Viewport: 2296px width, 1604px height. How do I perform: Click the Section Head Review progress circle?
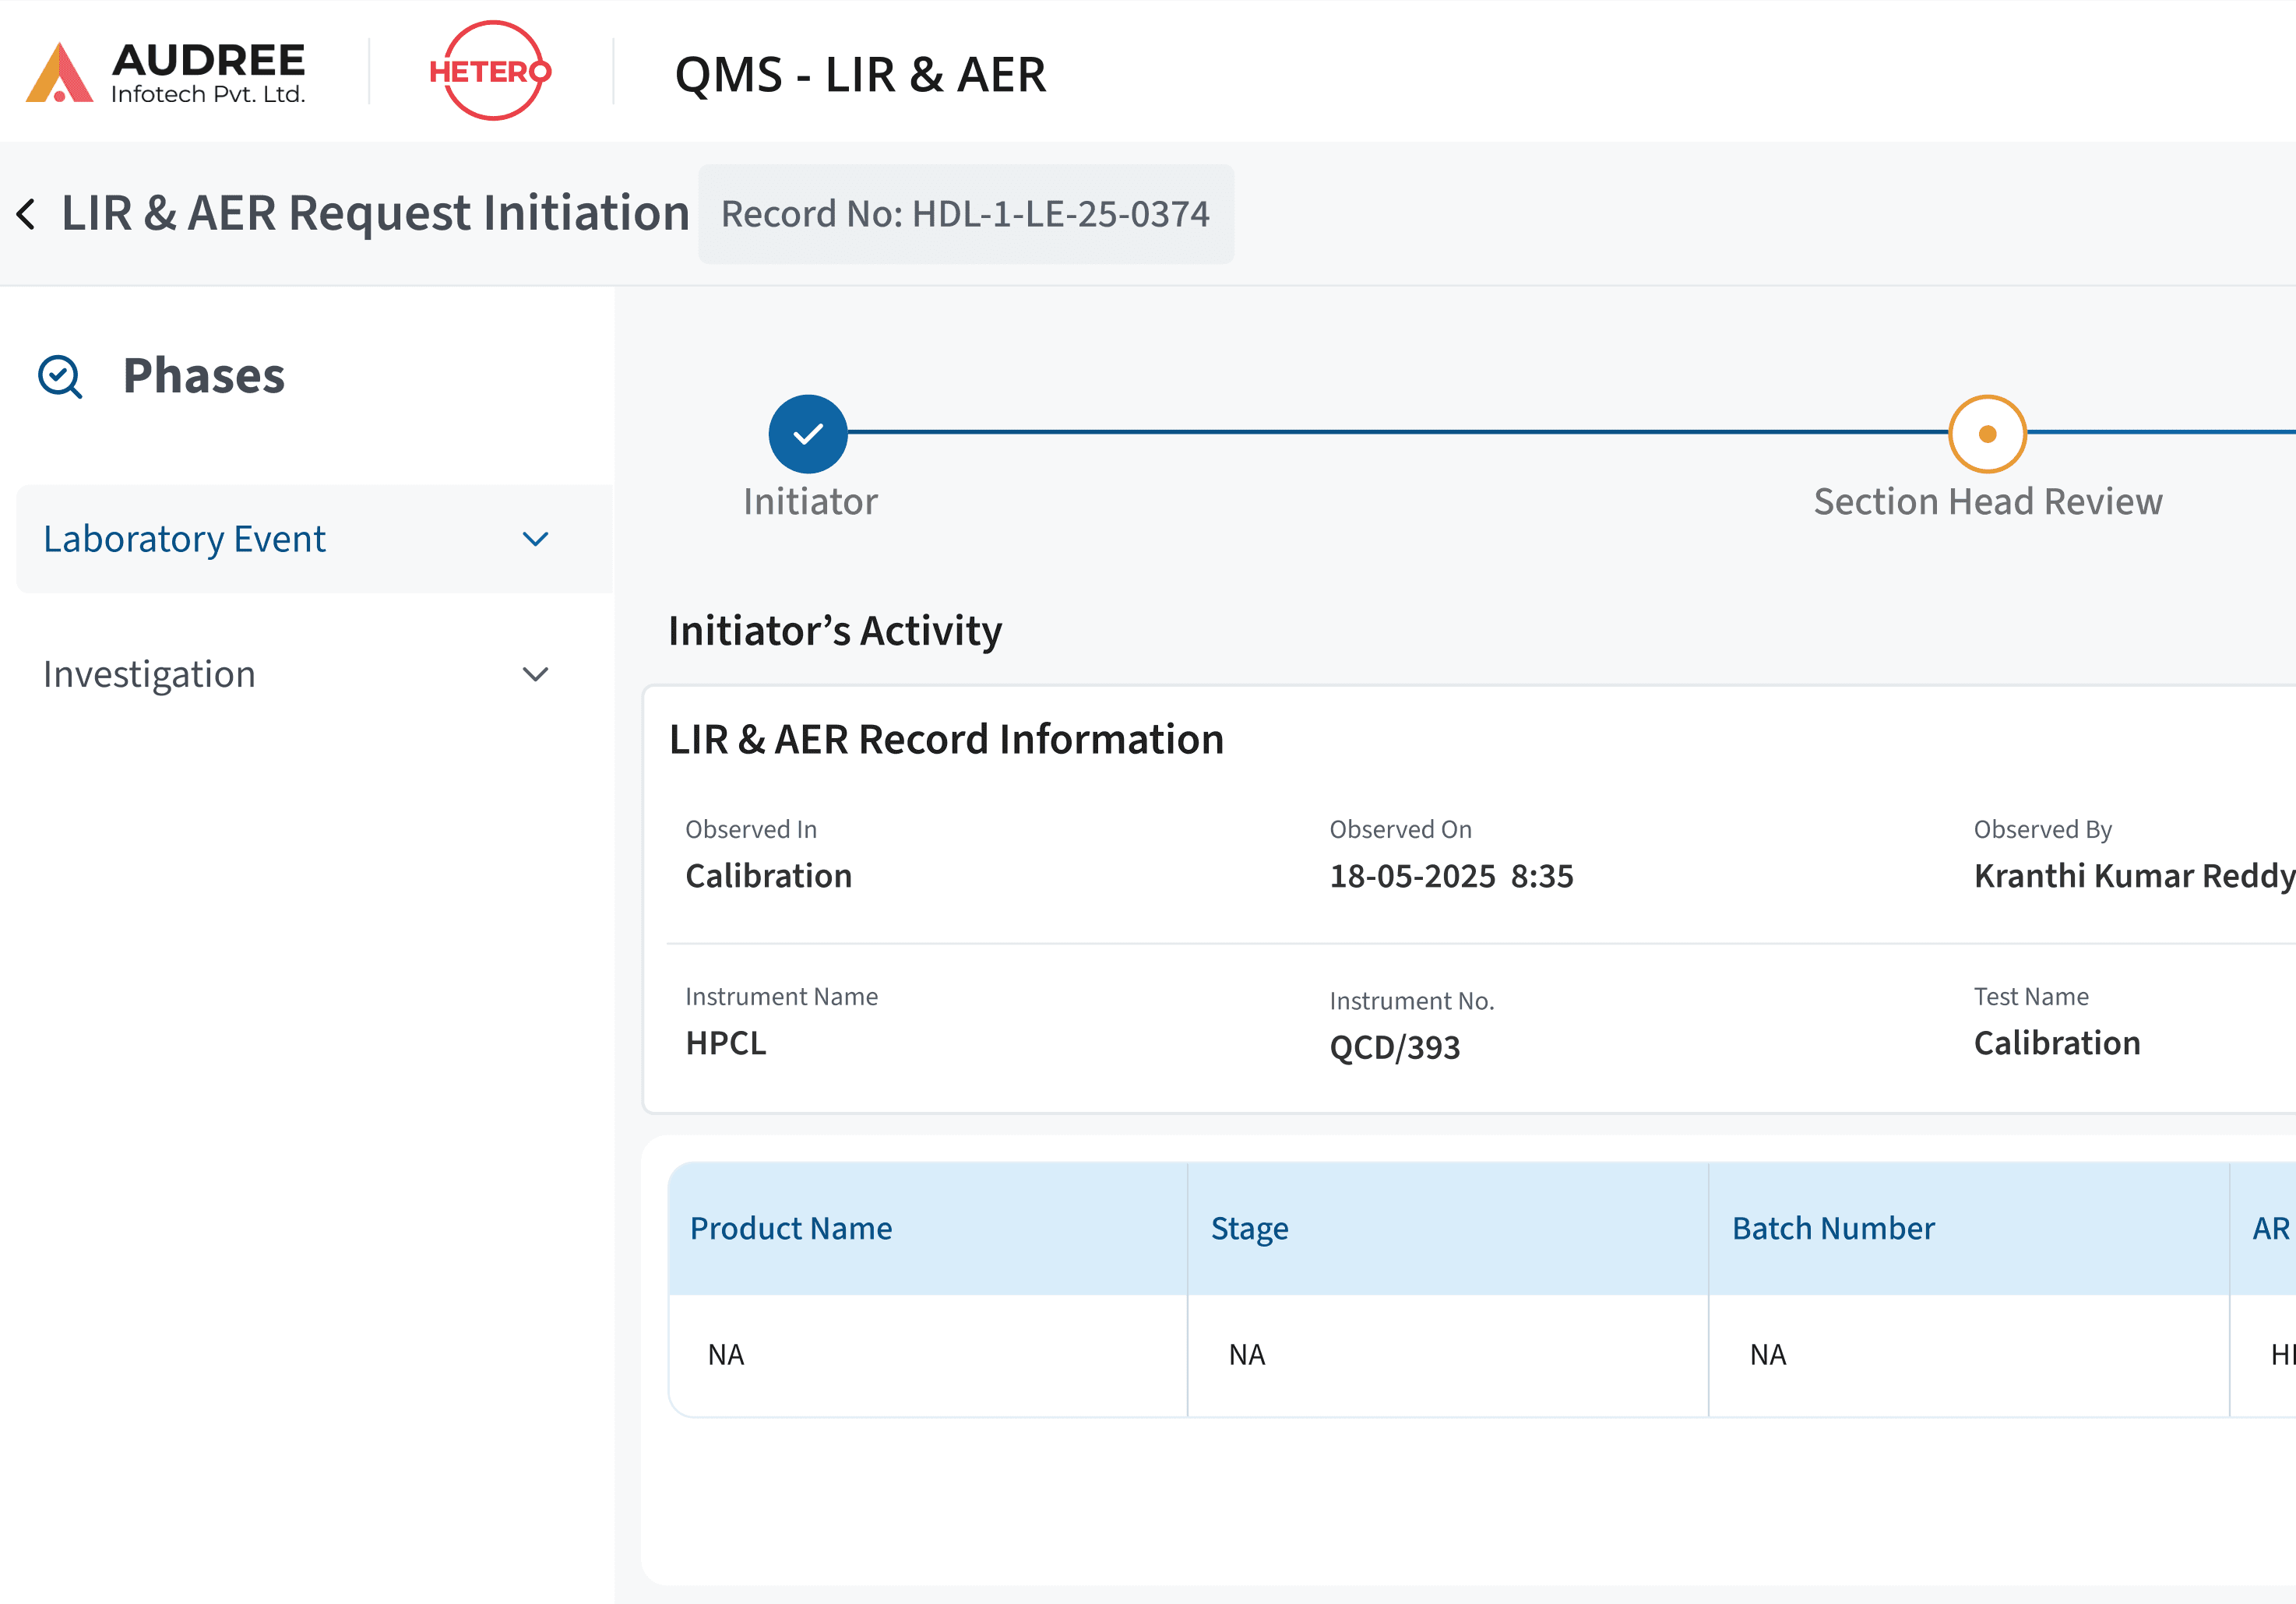(1986, 433)
